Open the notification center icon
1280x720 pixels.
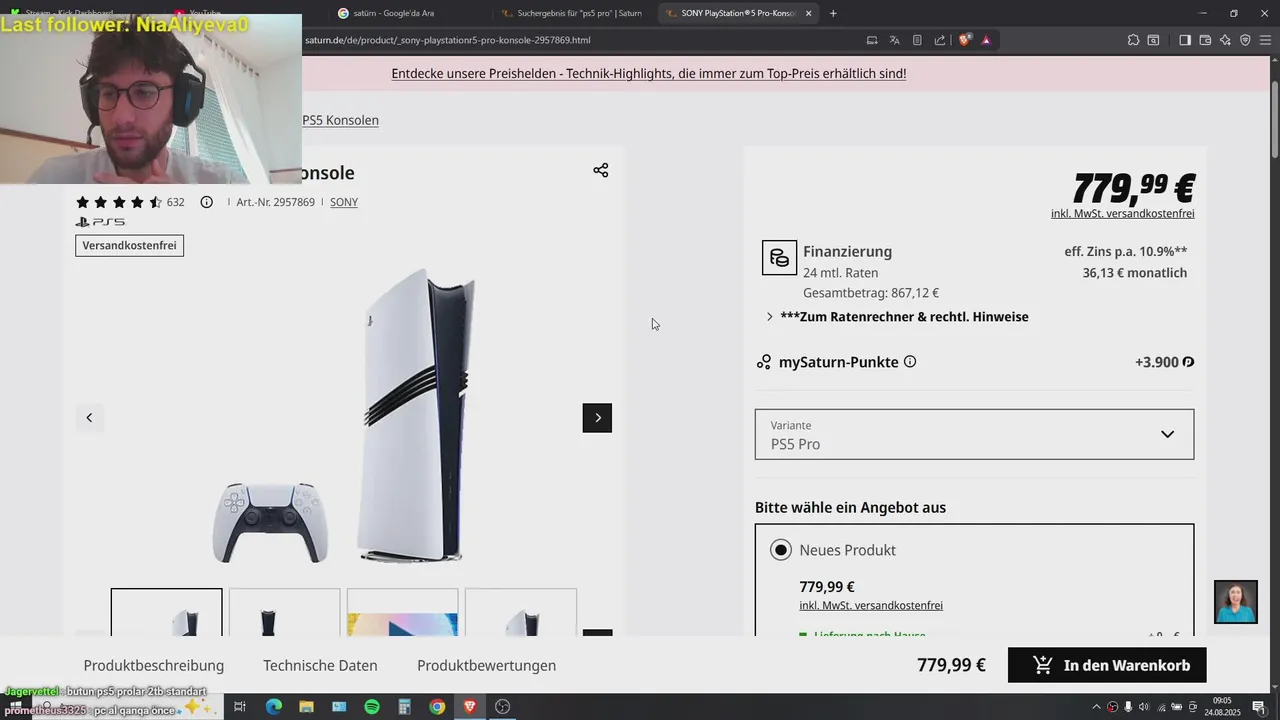coord(1259,707)
